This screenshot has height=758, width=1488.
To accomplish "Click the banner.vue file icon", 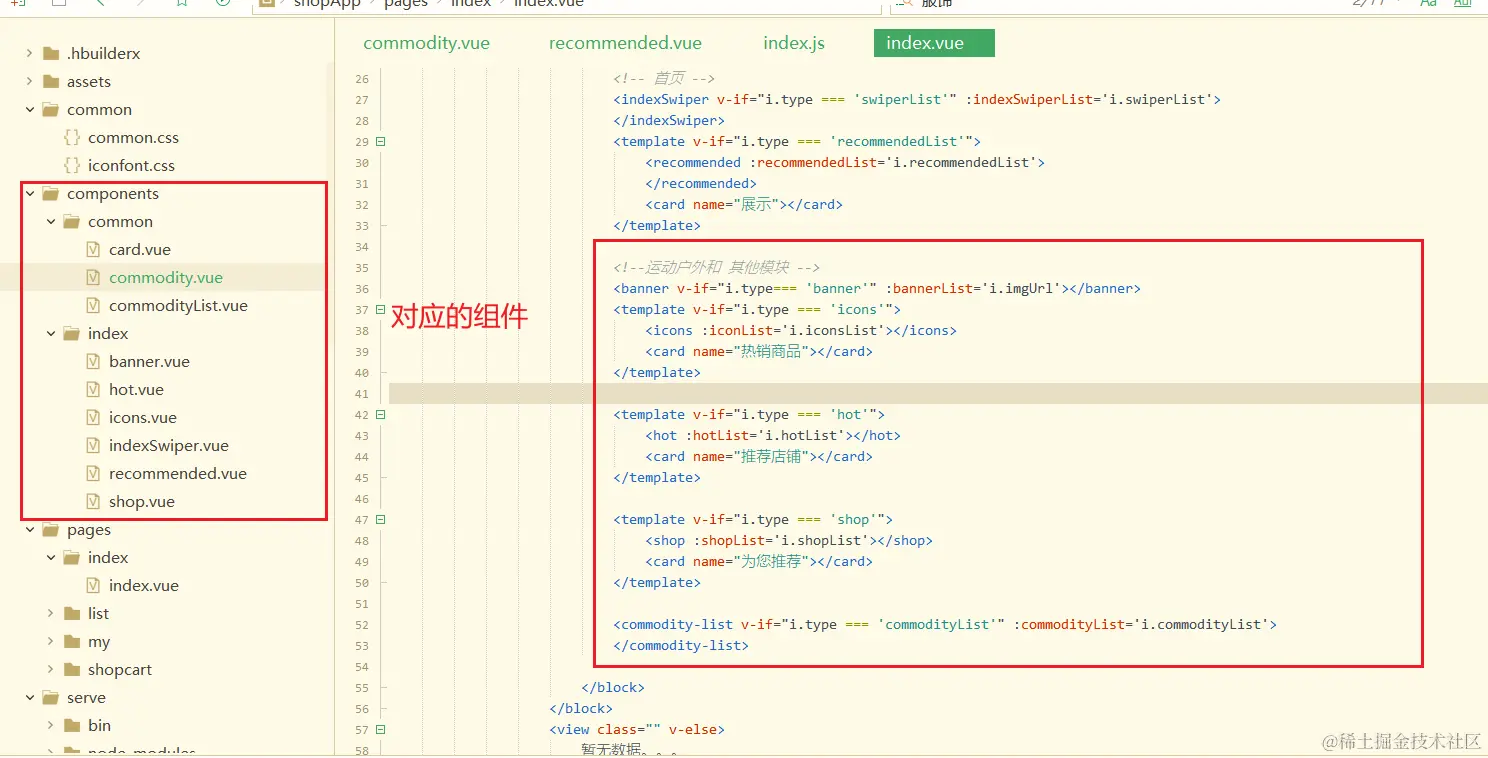I will coord(93,362).
